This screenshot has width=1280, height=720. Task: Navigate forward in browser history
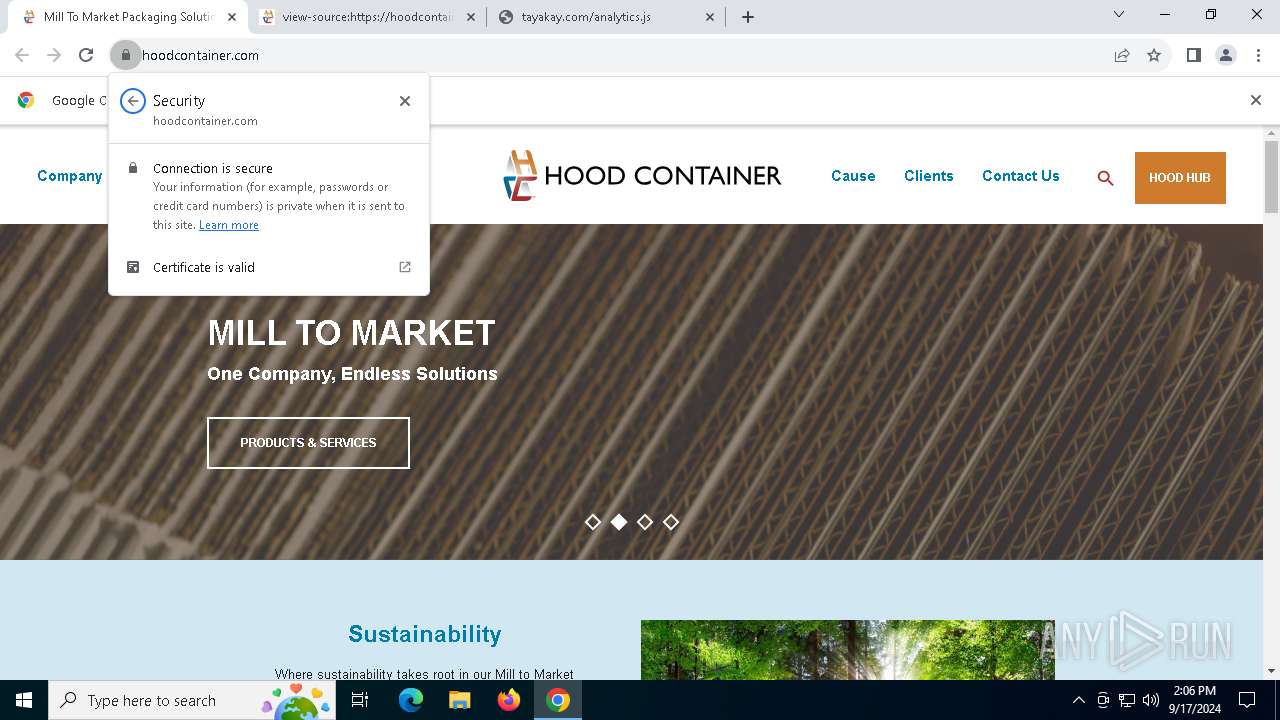point(54,55)
